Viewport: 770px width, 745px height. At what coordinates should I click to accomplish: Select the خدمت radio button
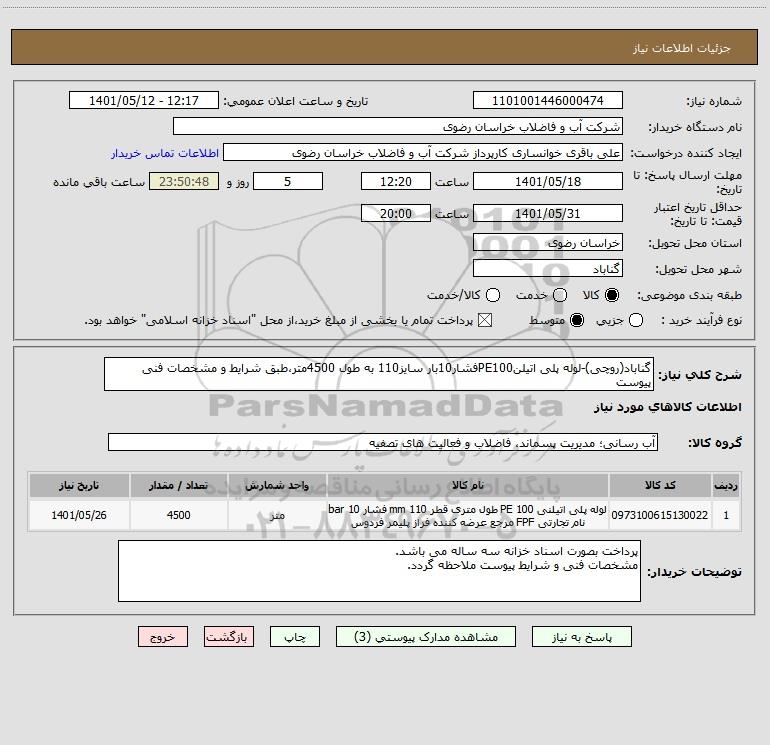(x=560, y=295)
